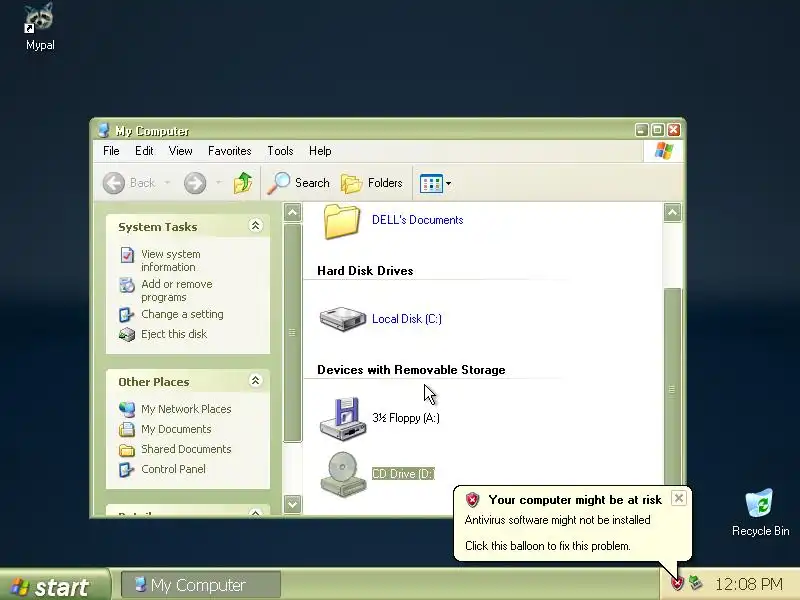This screenshot has width=800, height=600.
Task: Select the 3½ Floppy (A:) drive icon
Action: (343, 418)
